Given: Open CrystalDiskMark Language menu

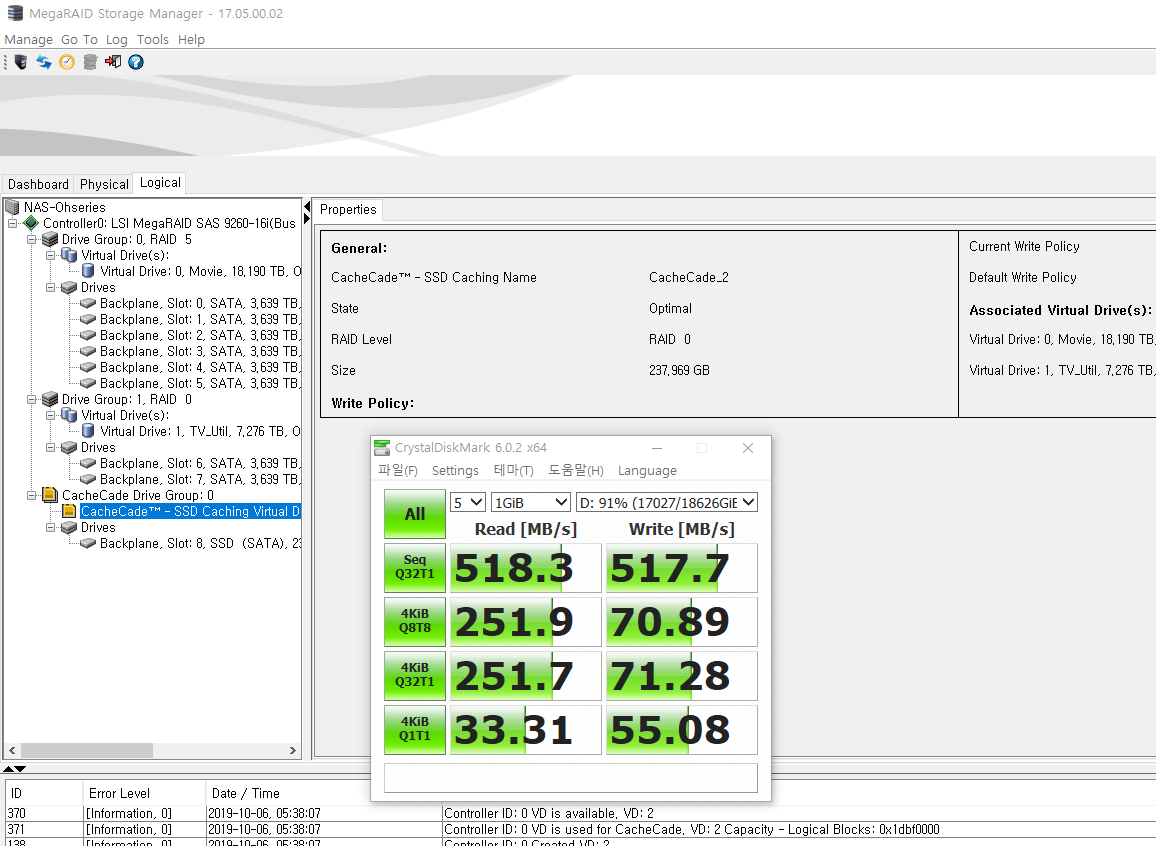Looking at the screenshot, I should click(x=647, y=471).
